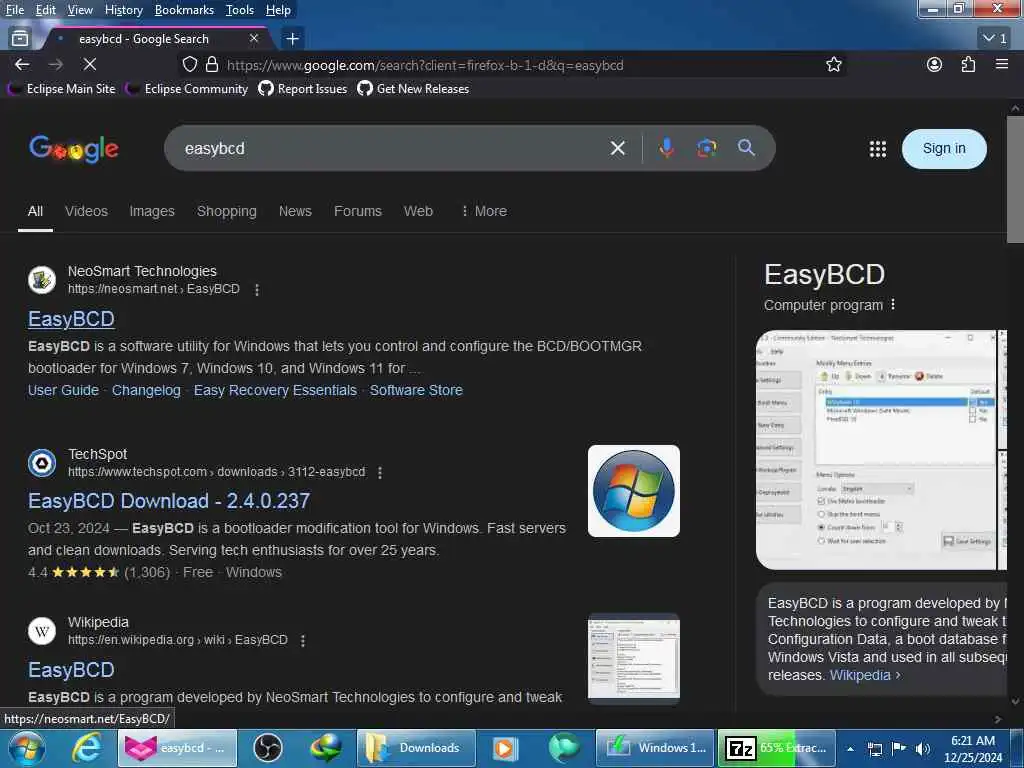This screenshot has height=768, width=1024.
Task: Click the volume speaker tray icon
Action: click(x=922, y=748)
